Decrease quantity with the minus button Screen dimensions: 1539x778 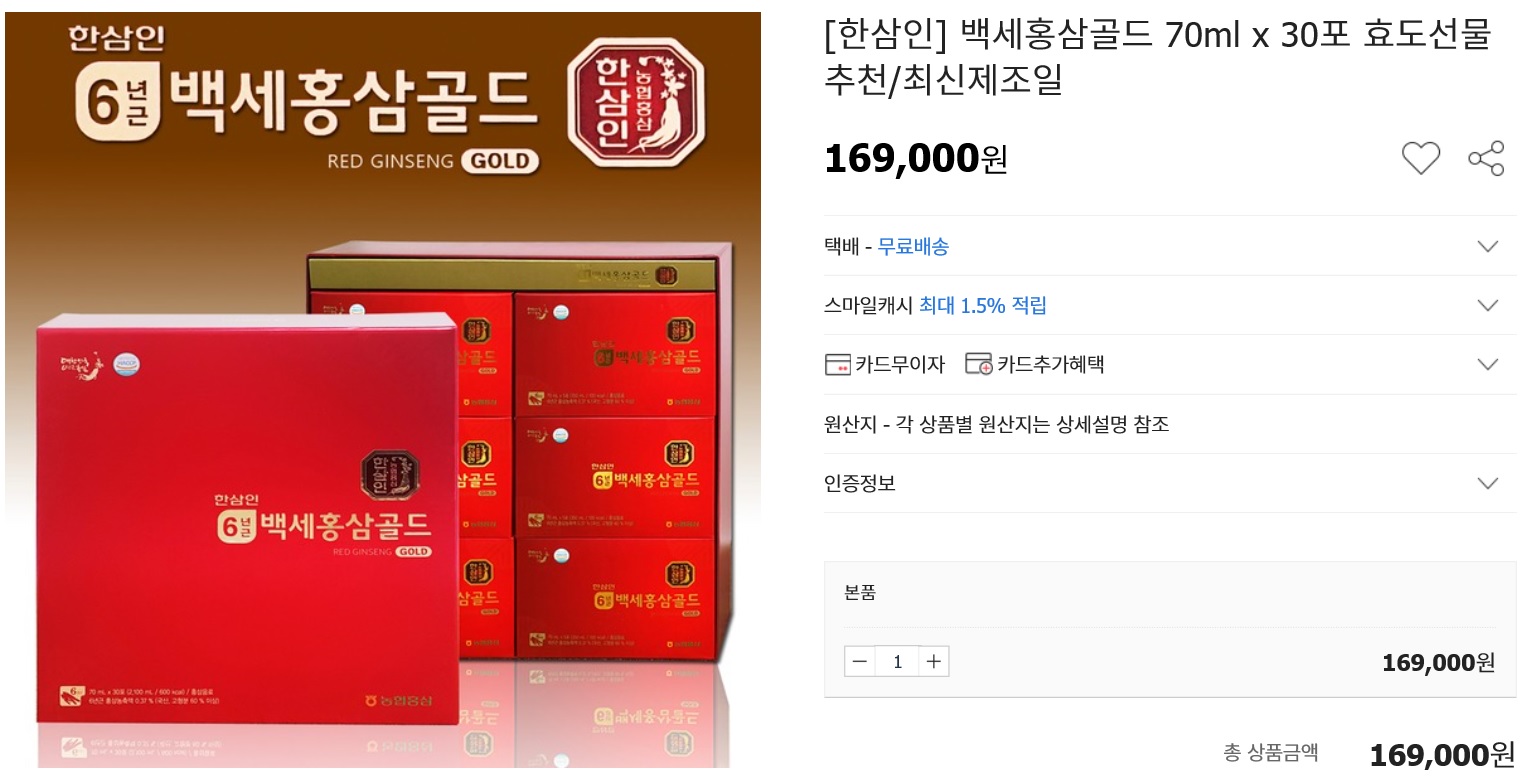[860, 661]
